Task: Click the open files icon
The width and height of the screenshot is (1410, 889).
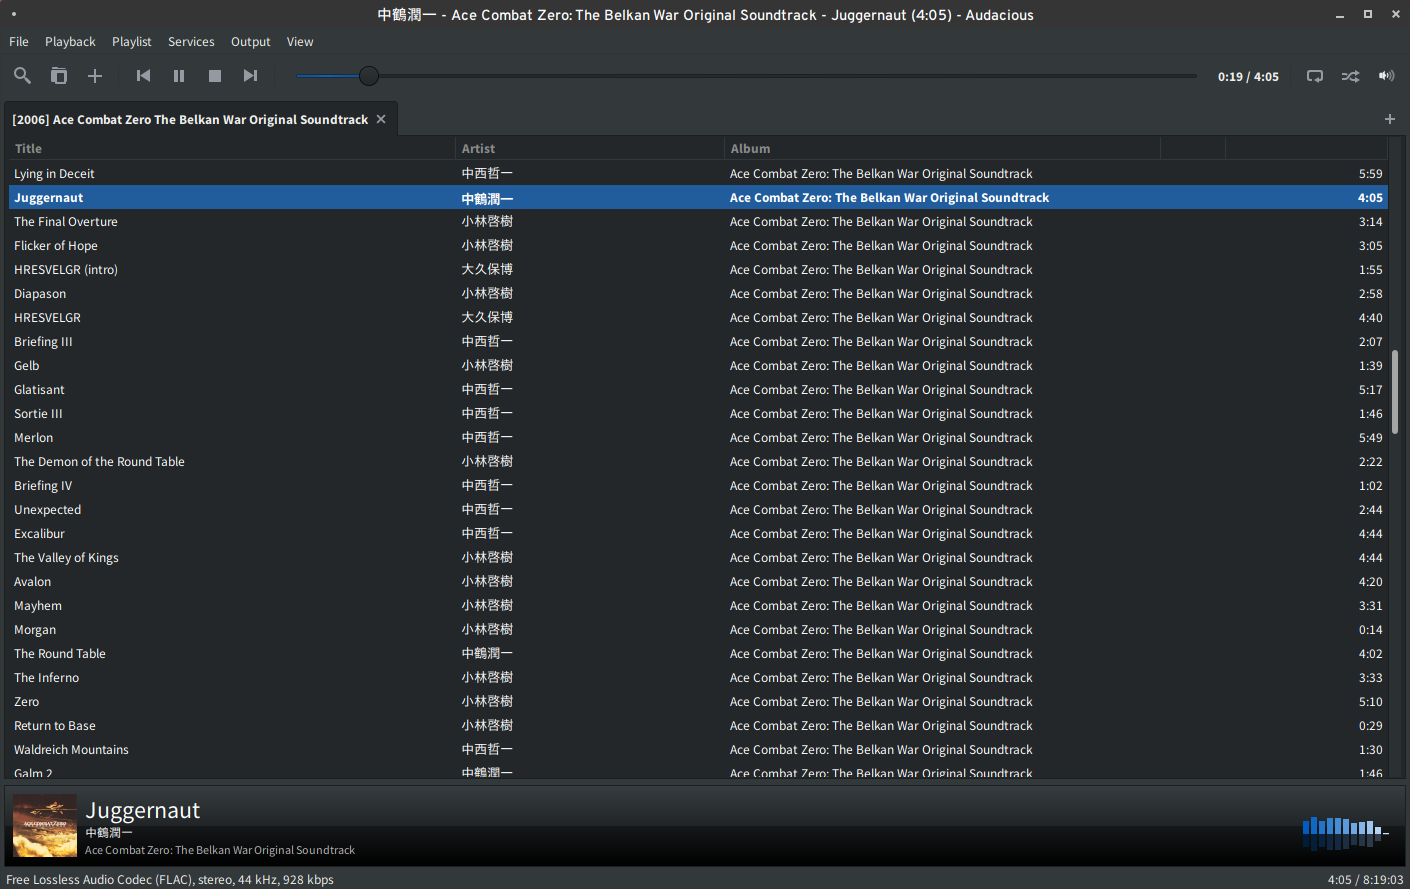Action: tap(59, 76)
